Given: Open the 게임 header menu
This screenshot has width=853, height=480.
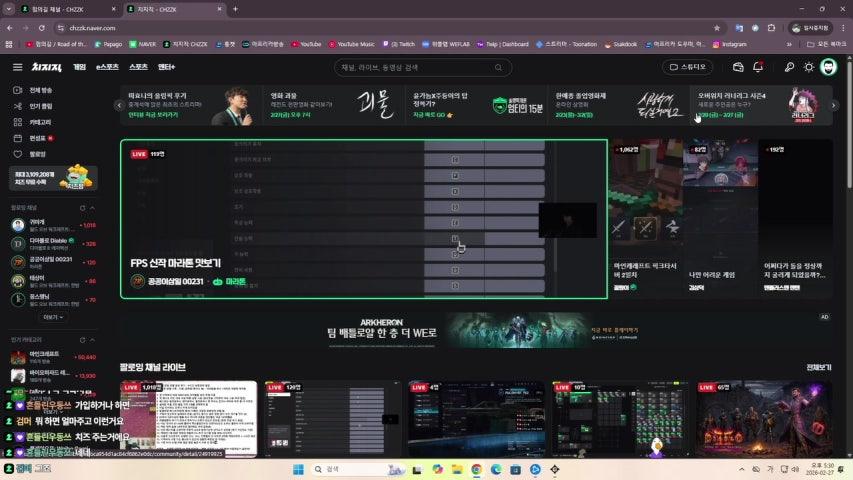Looking at the screenshot, I should coord(79,67).
